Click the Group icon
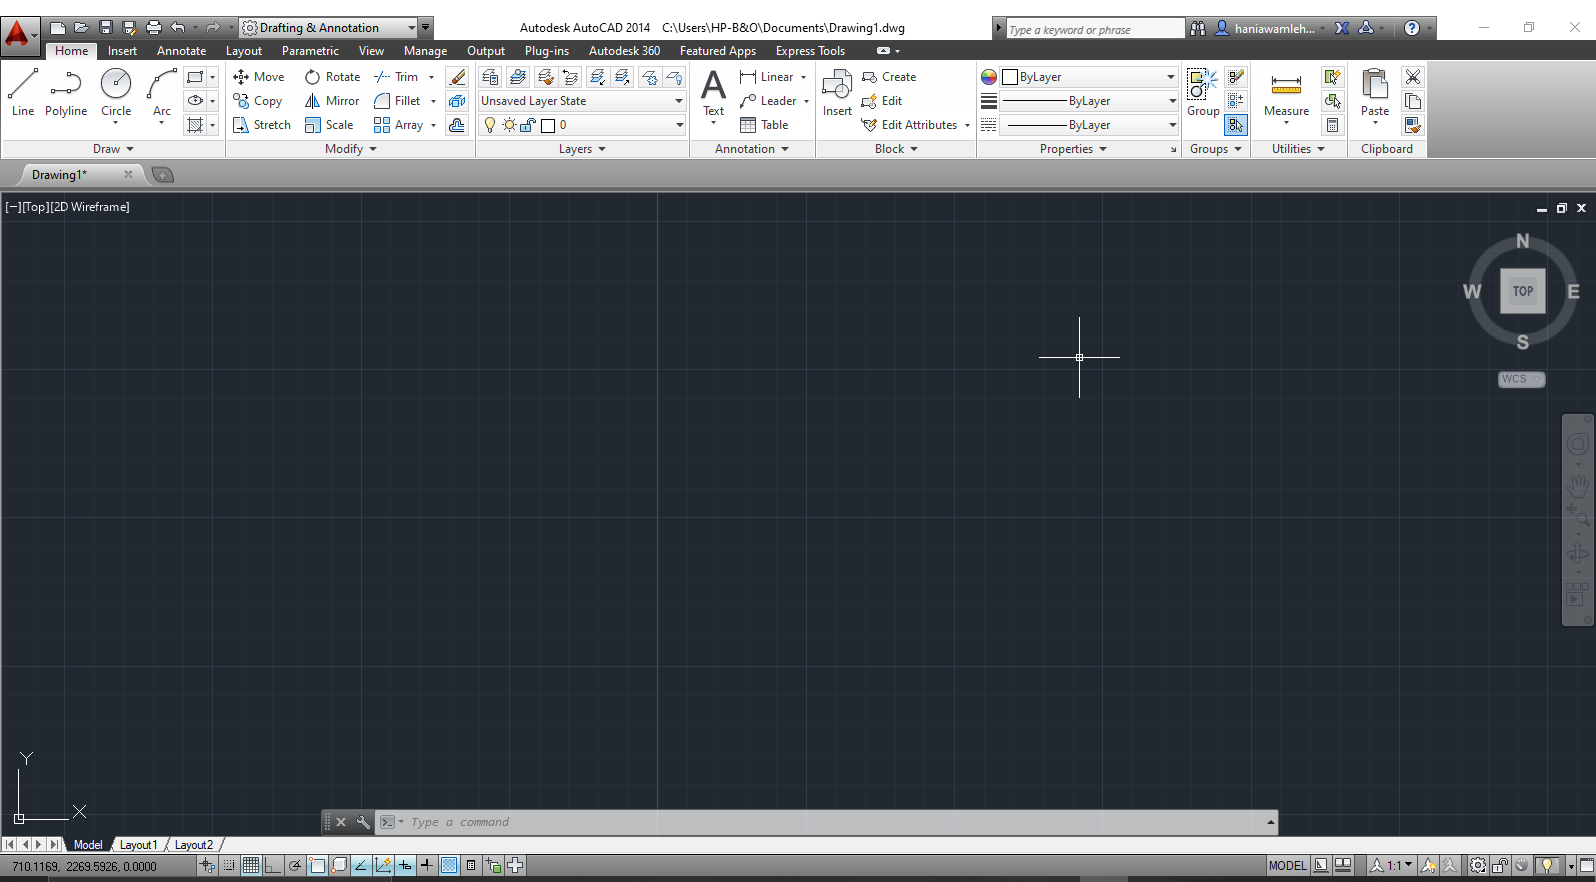The height and width of the screenshot is (882, 1596). tap(1203, 92)
